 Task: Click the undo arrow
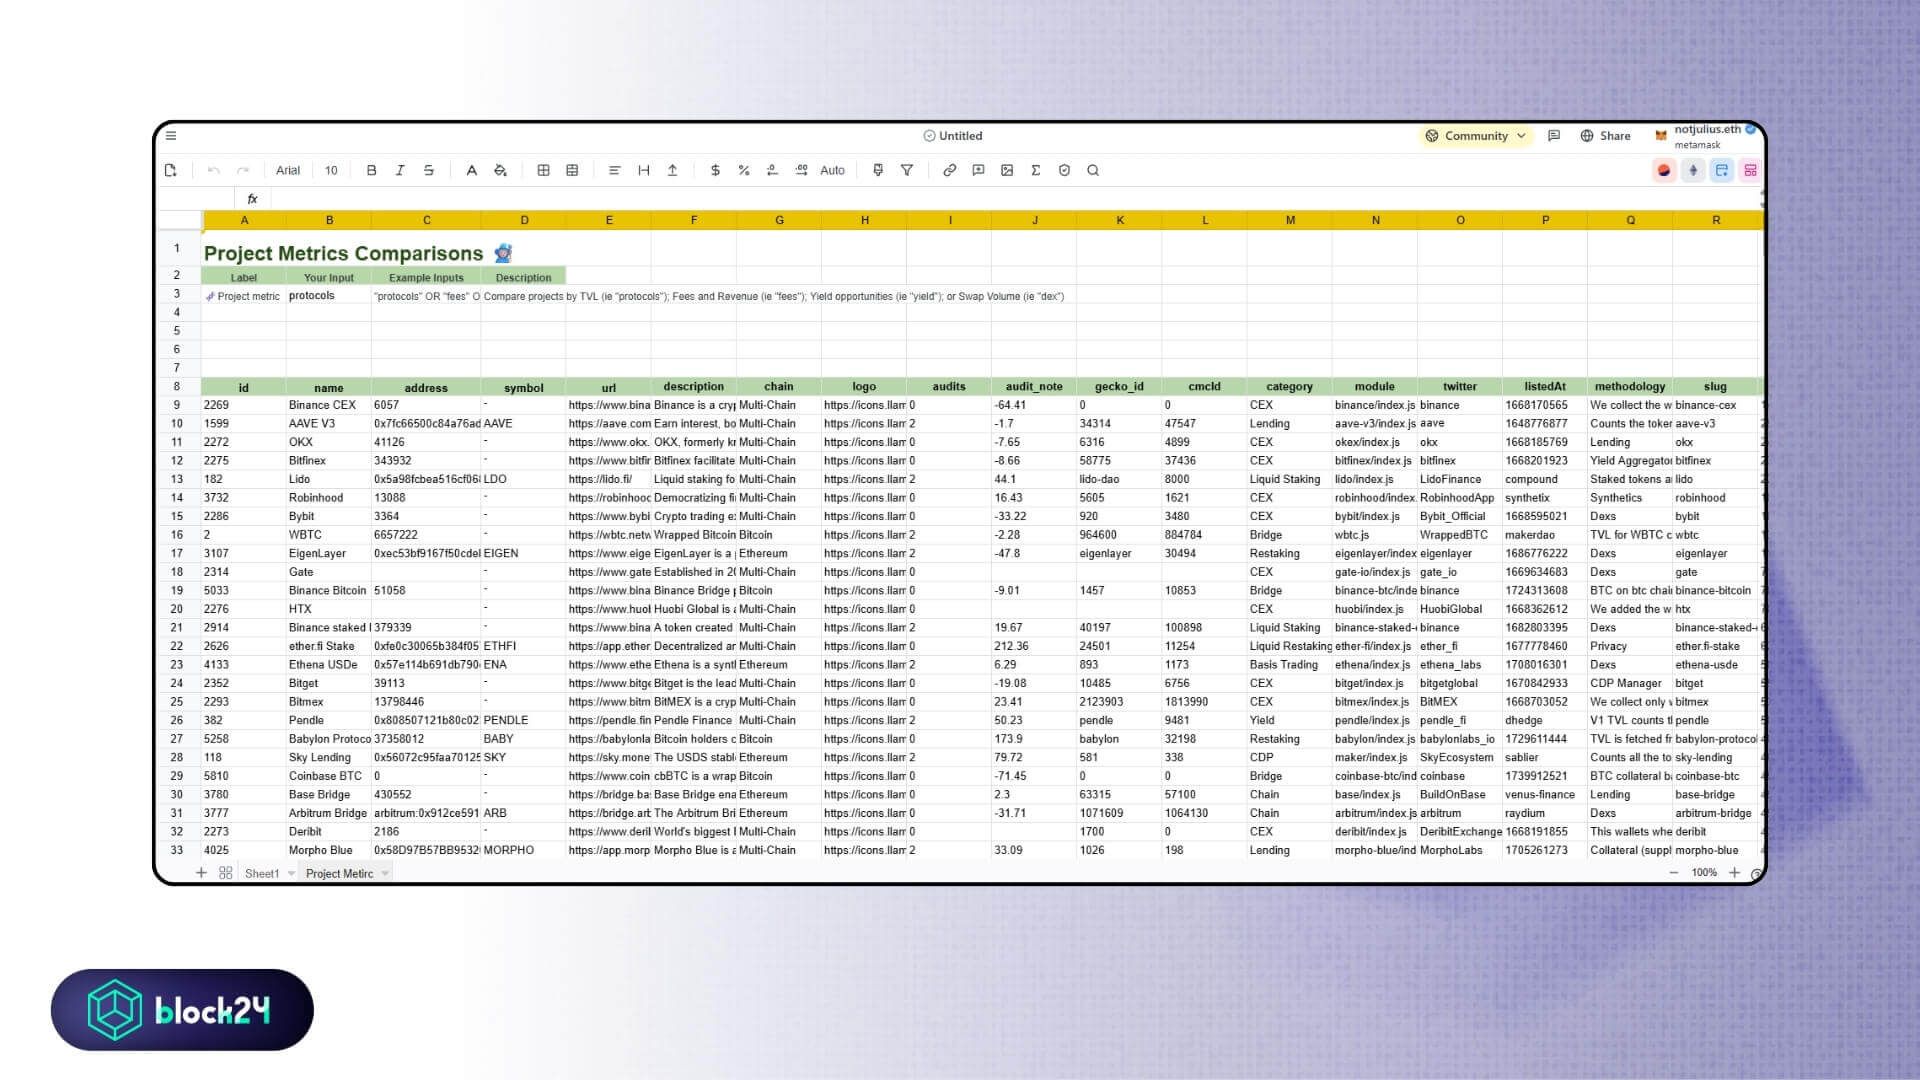tap(213, 170)
